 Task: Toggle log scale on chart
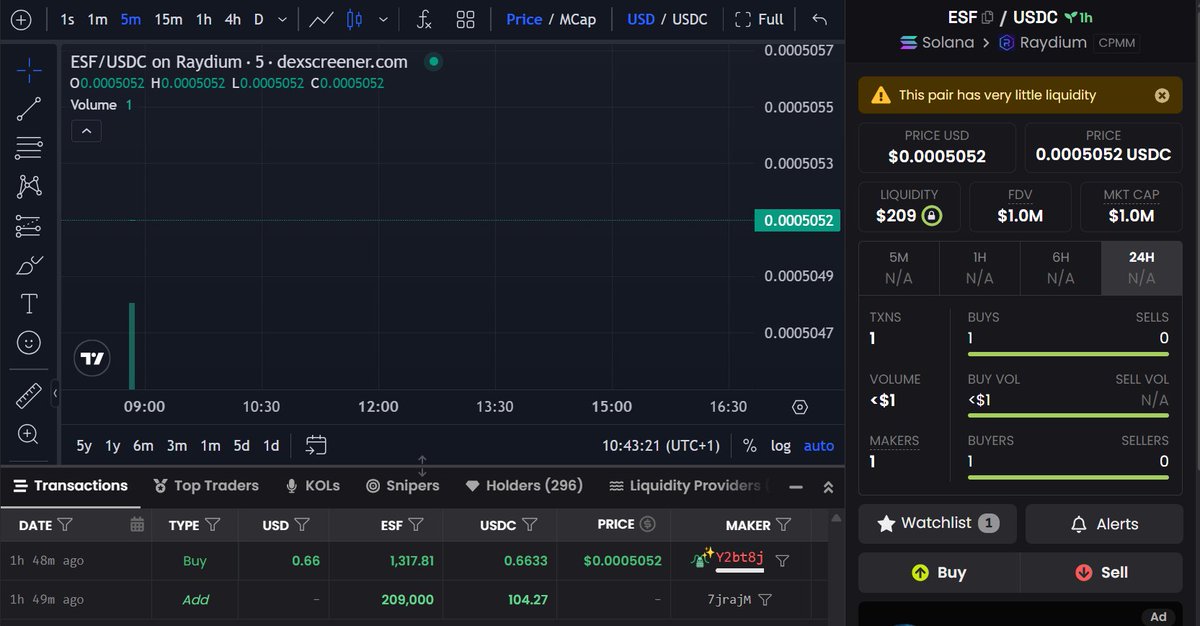pyautogui.click(x=781, y=446)
